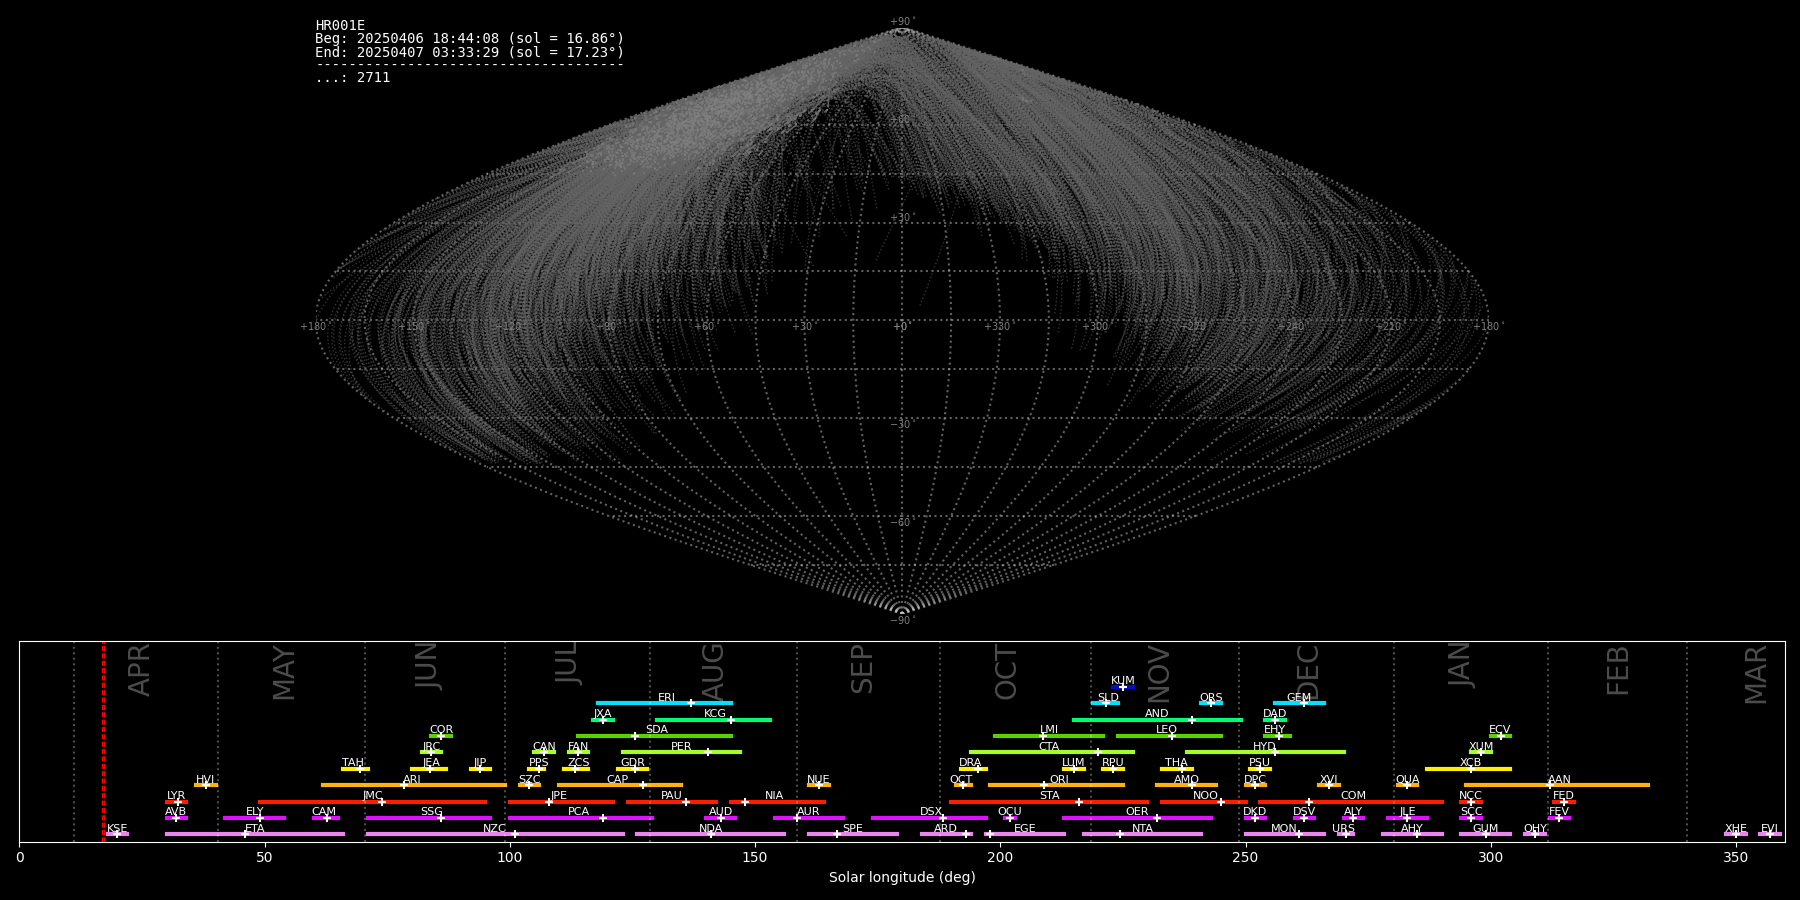Click the NTA pink bar
The image size is (1800, 900).
coord(1142,834)
